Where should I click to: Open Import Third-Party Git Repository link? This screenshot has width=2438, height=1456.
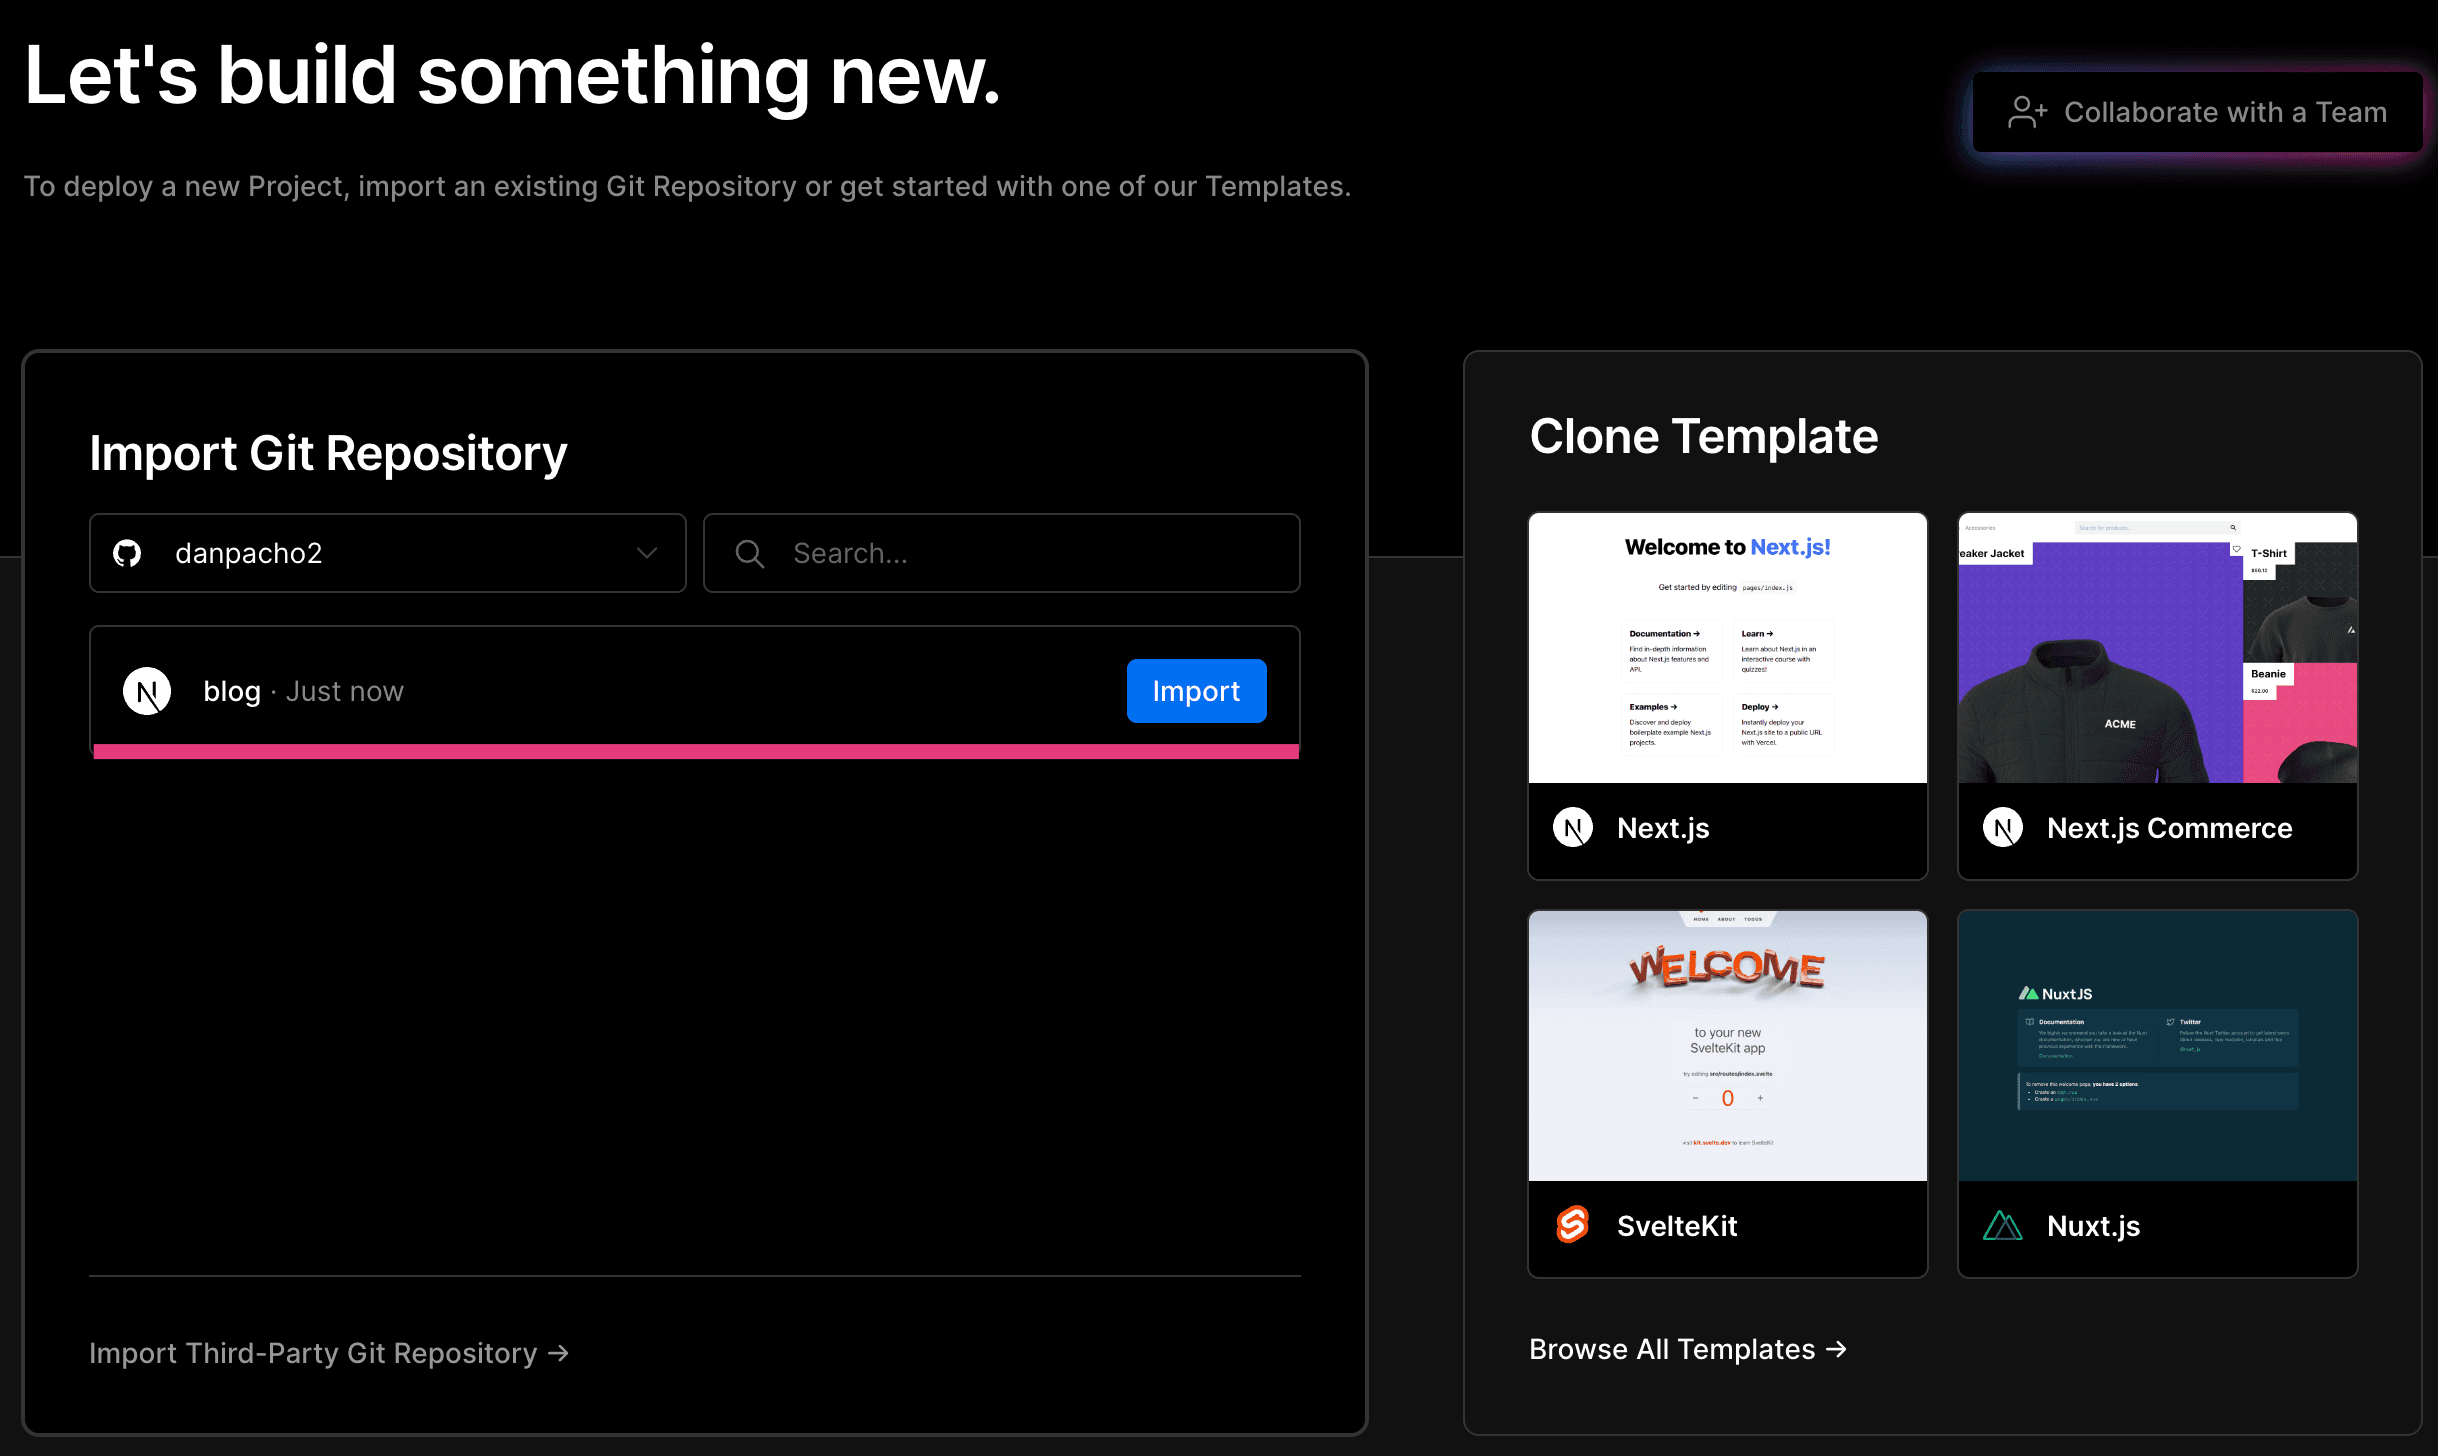pyautogui.click(x=329, y=1353)
